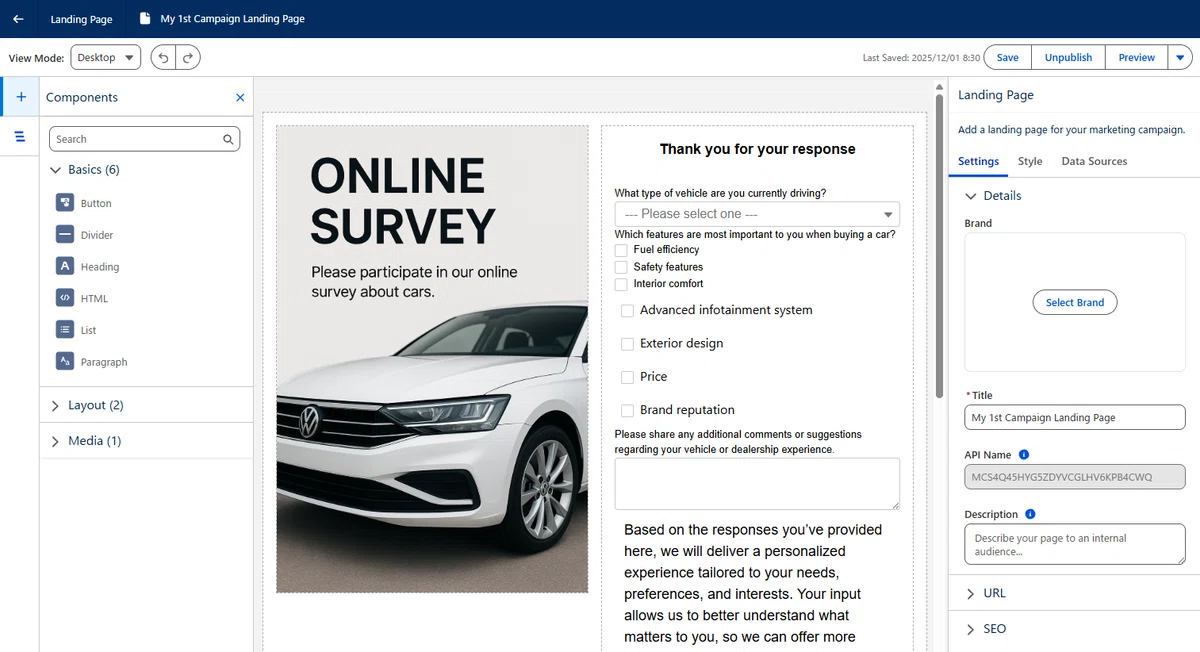The image size is (1200, 652).
Task: Click the Save button
Action: click(1008, 58)
